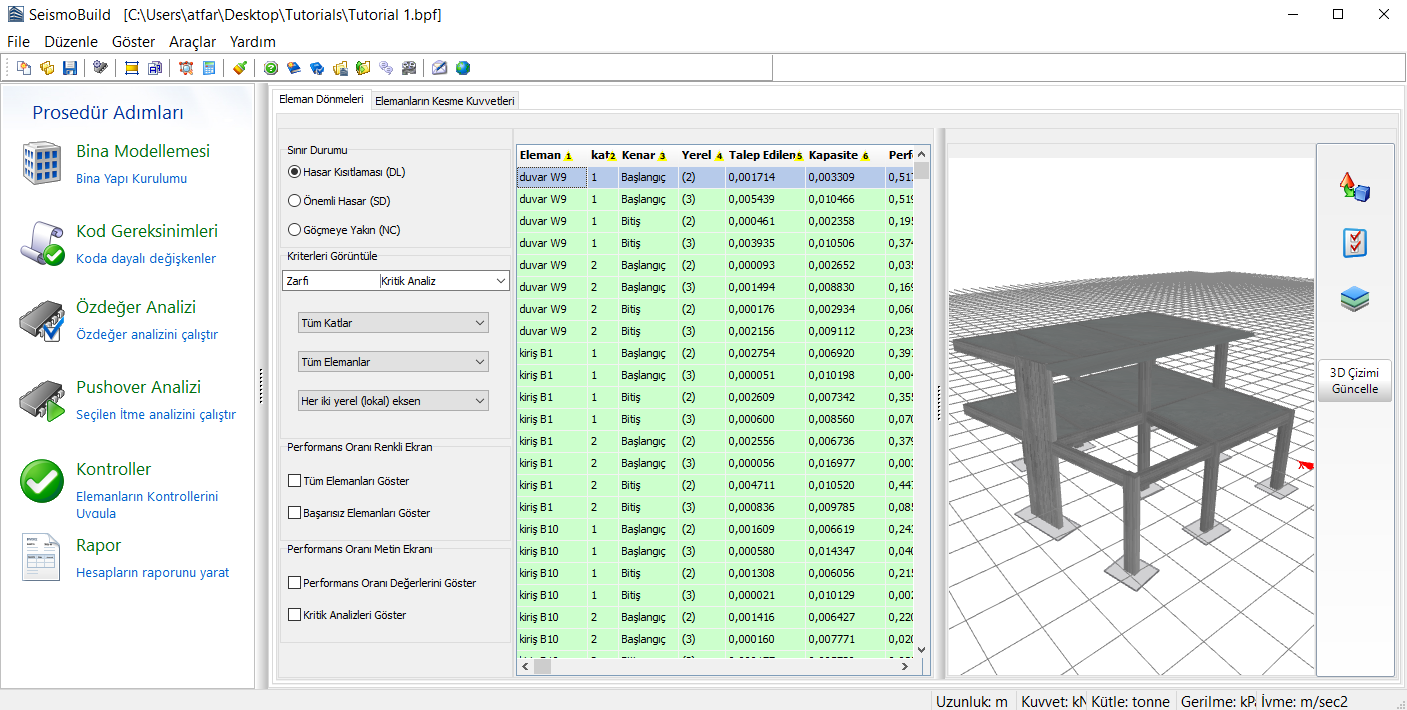Click the globe icon in the toolbar
The image size is (1407, 710).
pyautogui.click(x=463, y=68)
